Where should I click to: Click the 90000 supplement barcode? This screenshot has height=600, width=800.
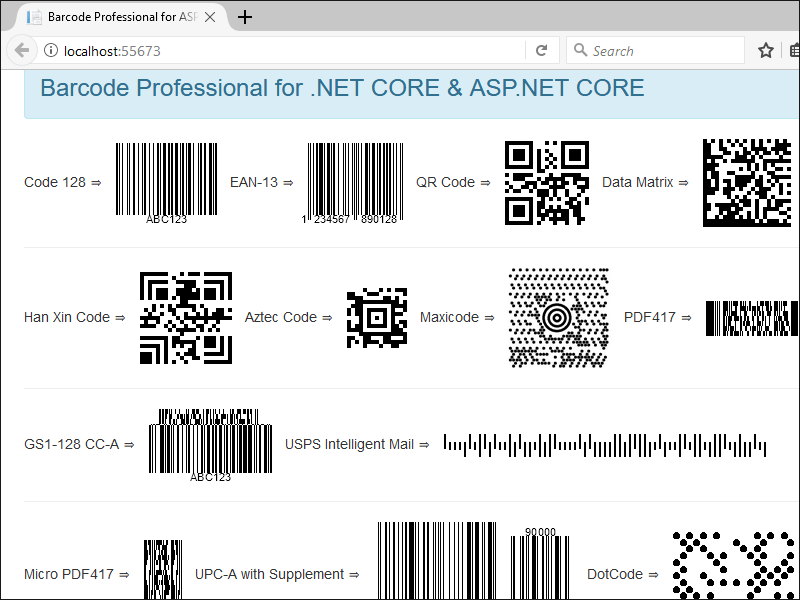coord(540,563)
